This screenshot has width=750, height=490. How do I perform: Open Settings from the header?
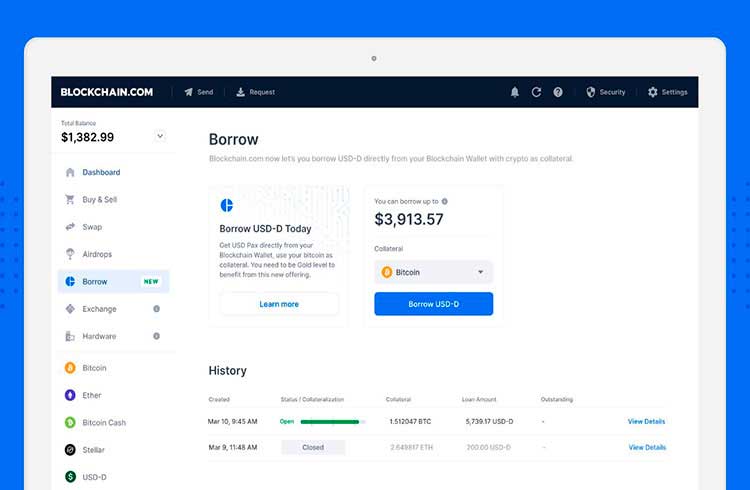[x=674, y=92]
